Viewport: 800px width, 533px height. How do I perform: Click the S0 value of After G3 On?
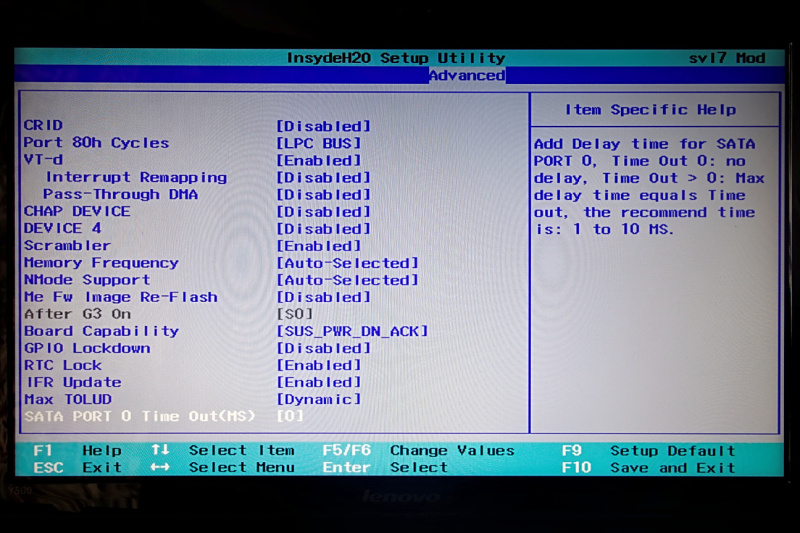pos(294,314)
